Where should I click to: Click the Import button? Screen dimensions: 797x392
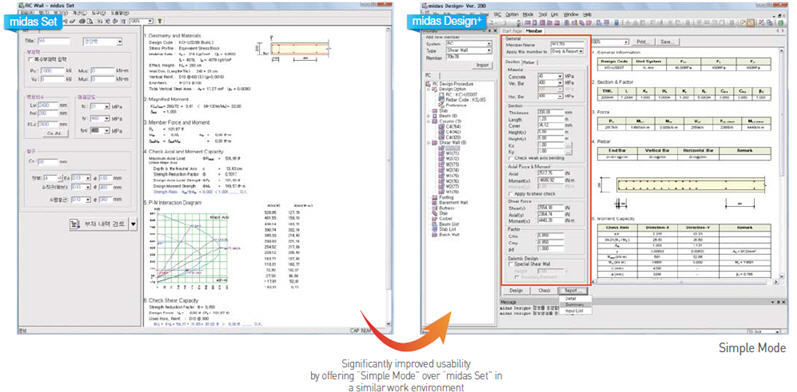482,65
